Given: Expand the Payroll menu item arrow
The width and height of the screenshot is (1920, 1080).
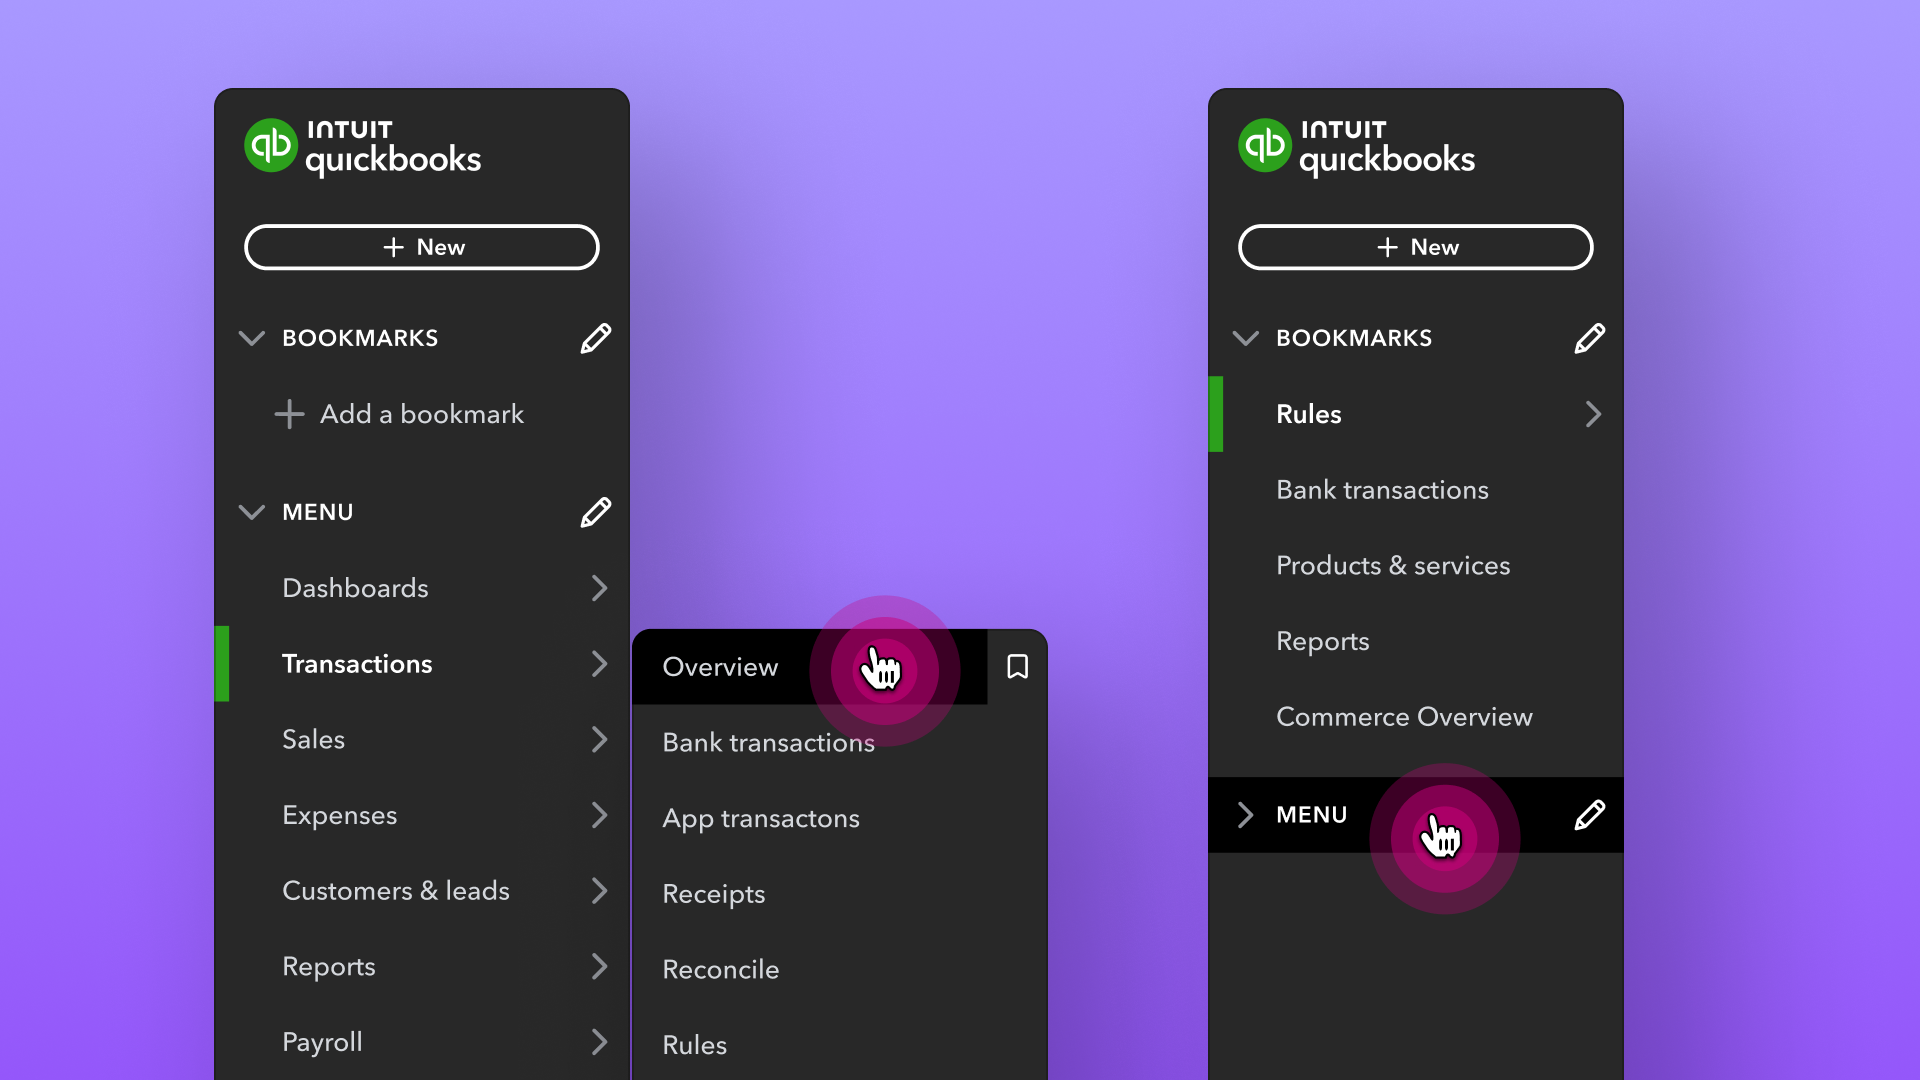Looking at the screenshot, I should [x=599, y=1042].
